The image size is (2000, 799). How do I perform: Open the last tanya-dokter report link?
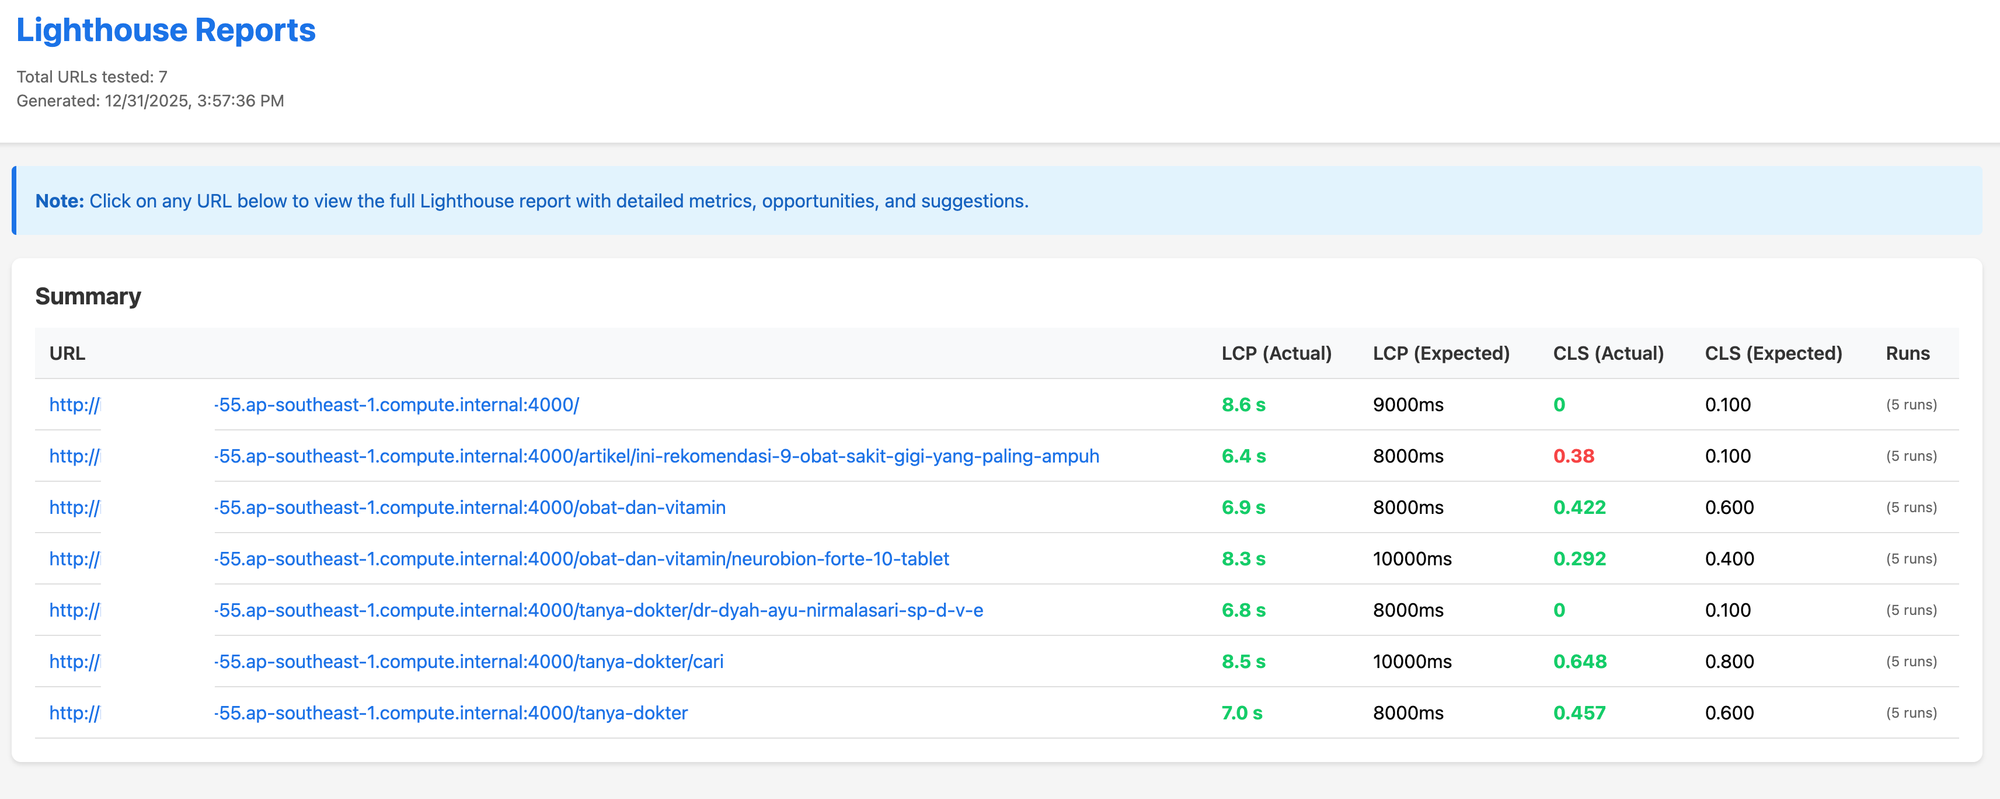click(451, 713)
